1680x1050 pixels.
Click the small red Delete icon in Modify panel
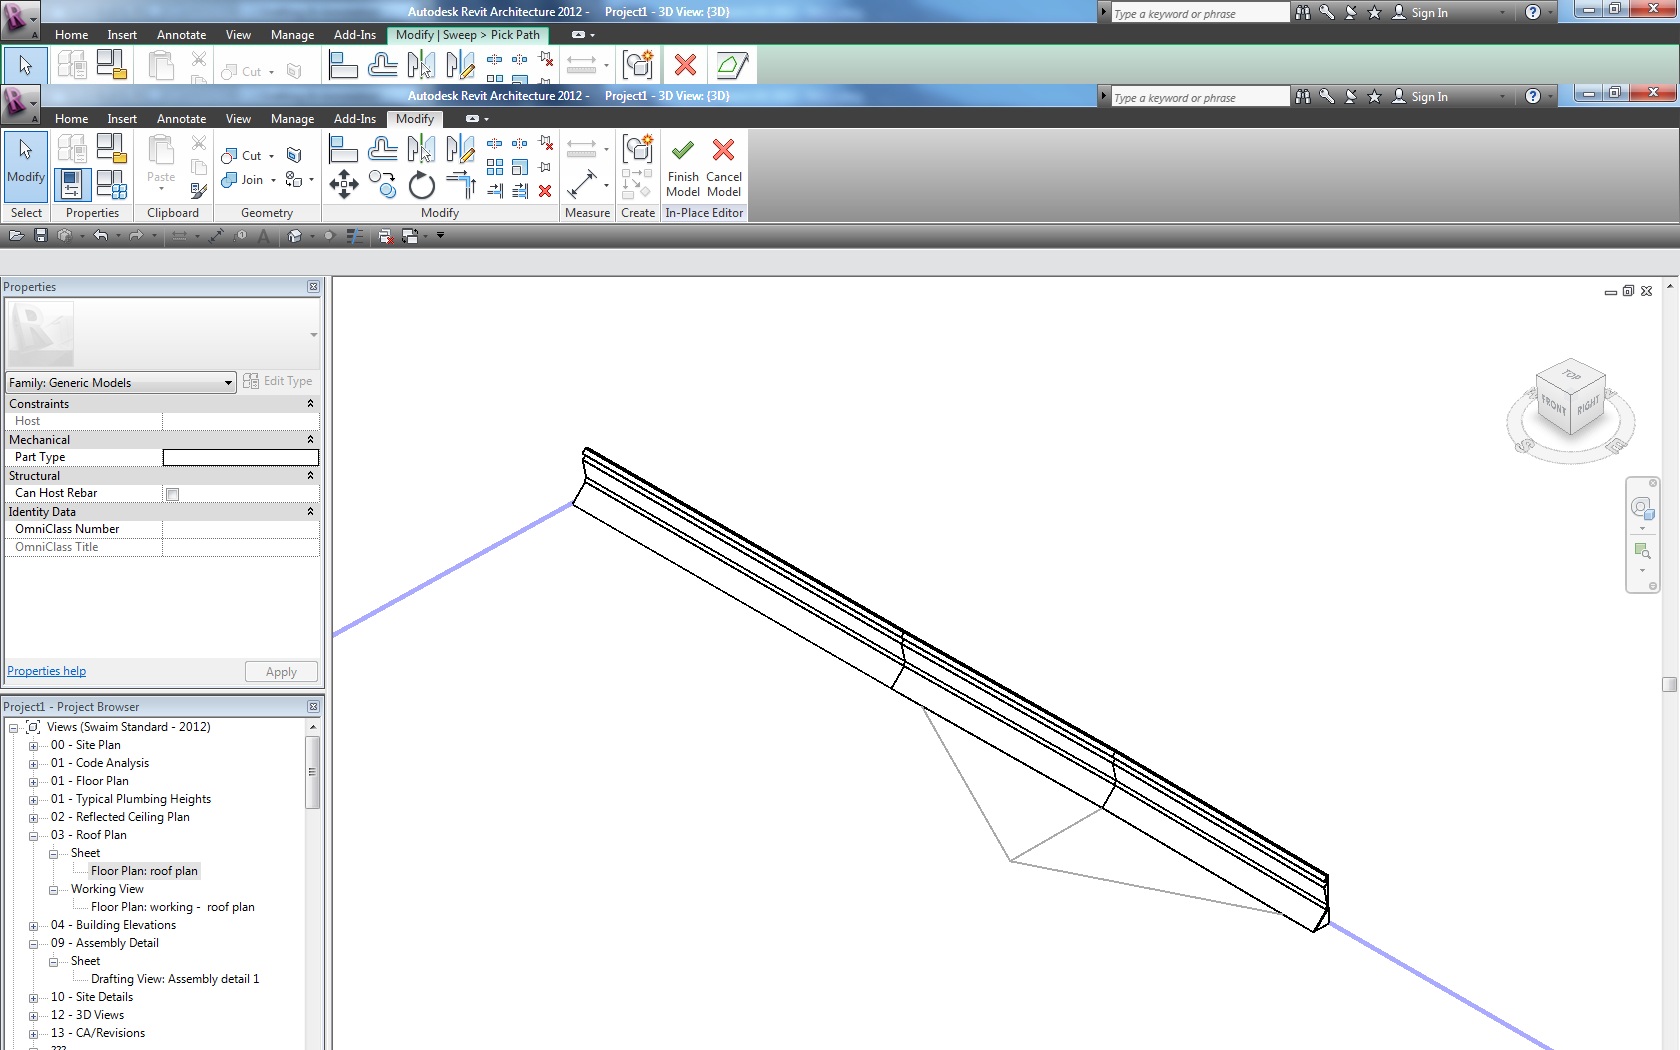[x=545, y=191]
